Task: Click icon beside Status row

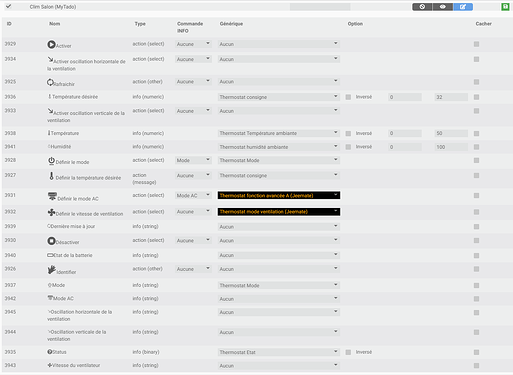Action: [50, 352]
